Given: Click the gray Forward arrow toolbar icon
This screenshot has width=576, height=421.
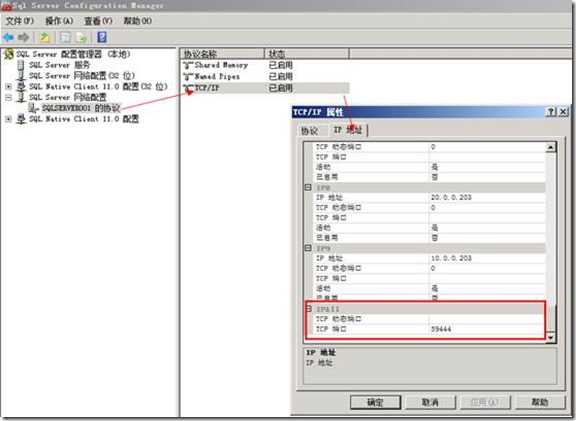Looking at the screenshot, I should coord(24,37).
